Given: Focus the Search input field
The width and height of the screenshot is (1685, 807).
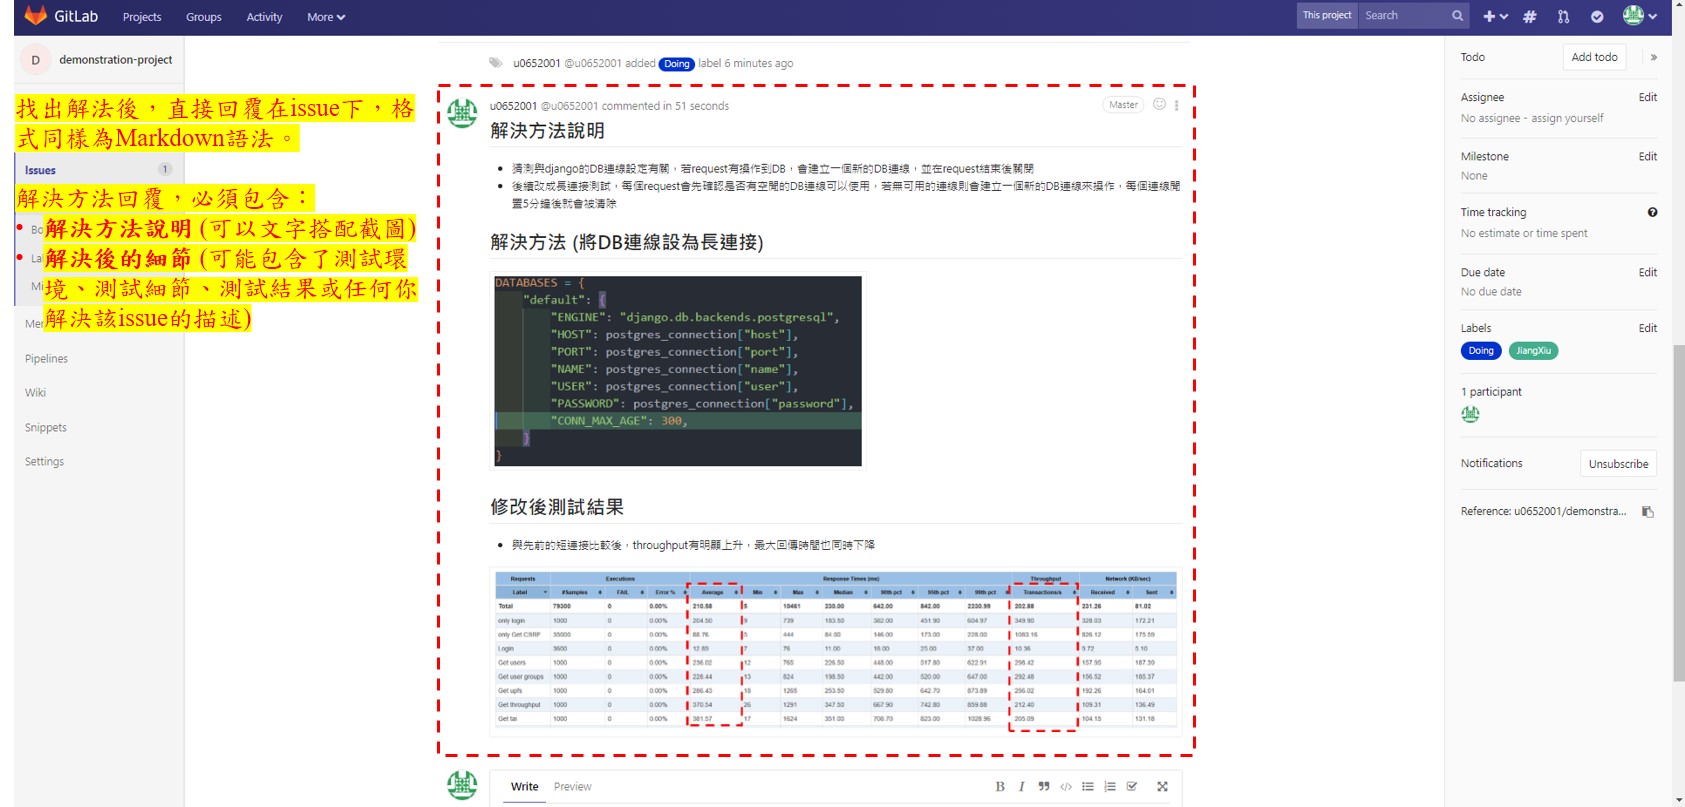Looking at the screenshot, I should click(x=1404, y=15).
